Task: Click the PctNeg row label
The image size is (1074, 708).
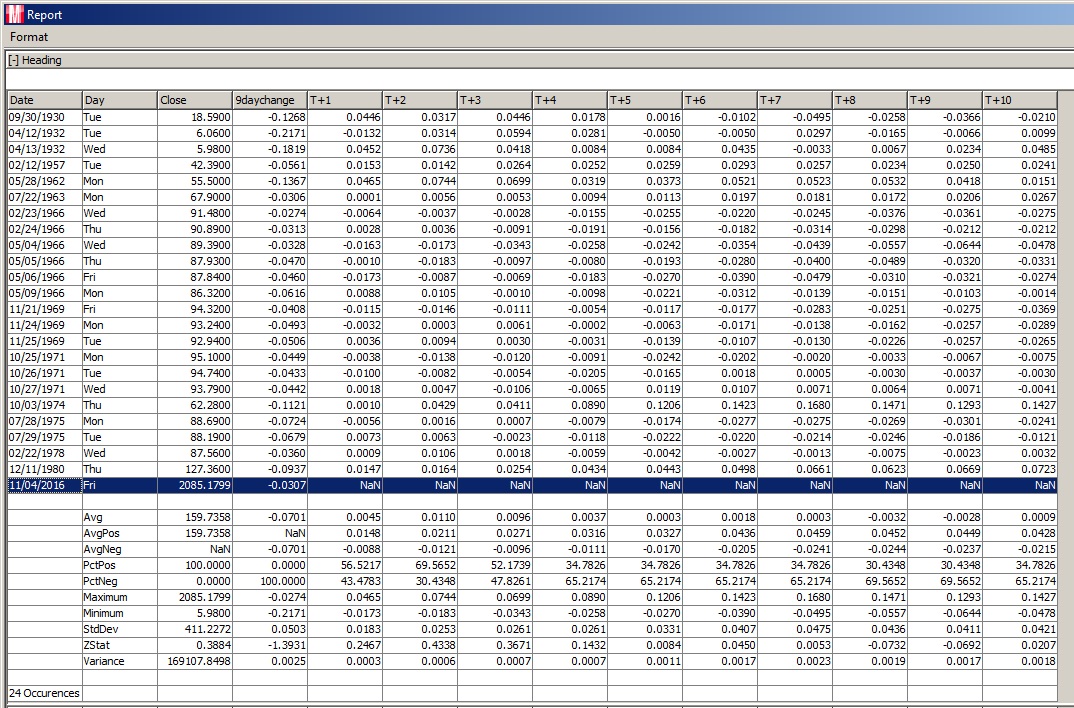Action: [x=120, y=581]
